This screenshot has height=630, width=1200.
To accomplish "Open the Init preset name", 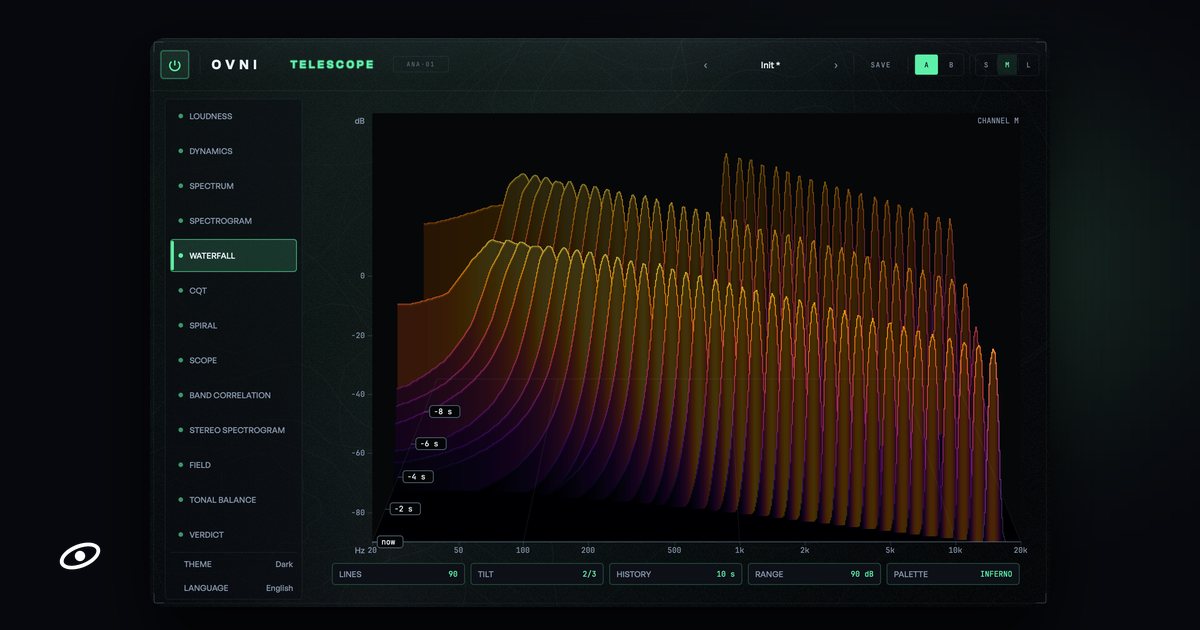I will [x=770, y=65].
